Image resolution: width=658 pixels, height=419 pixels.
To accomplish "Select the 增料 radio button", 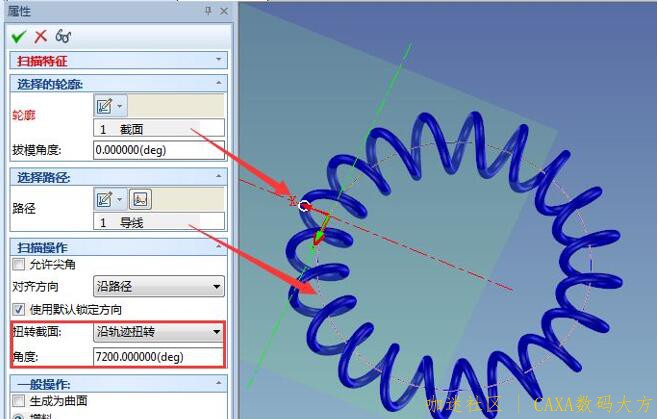I will [x=18, y=416].
